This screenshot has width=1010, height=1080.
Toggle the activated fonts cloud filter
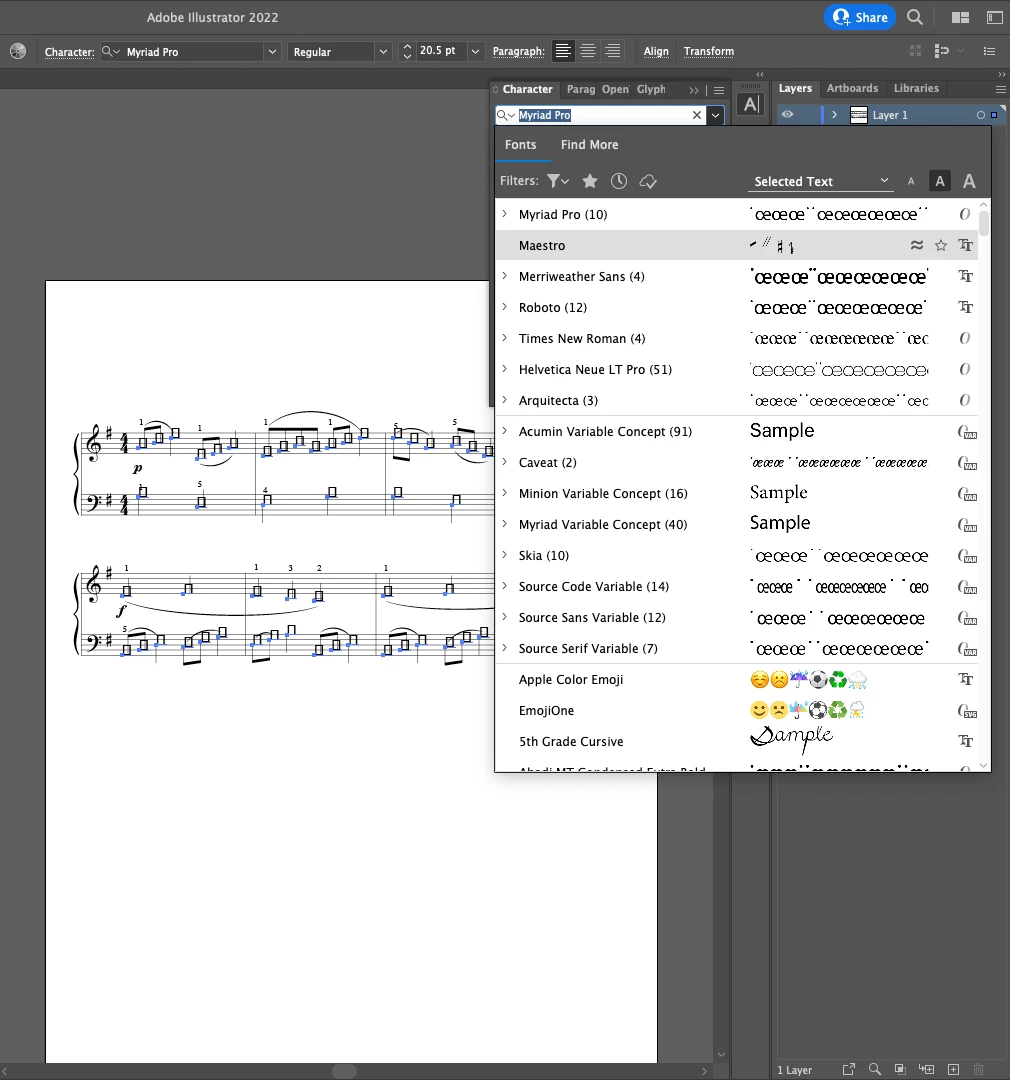pos(648,181)
